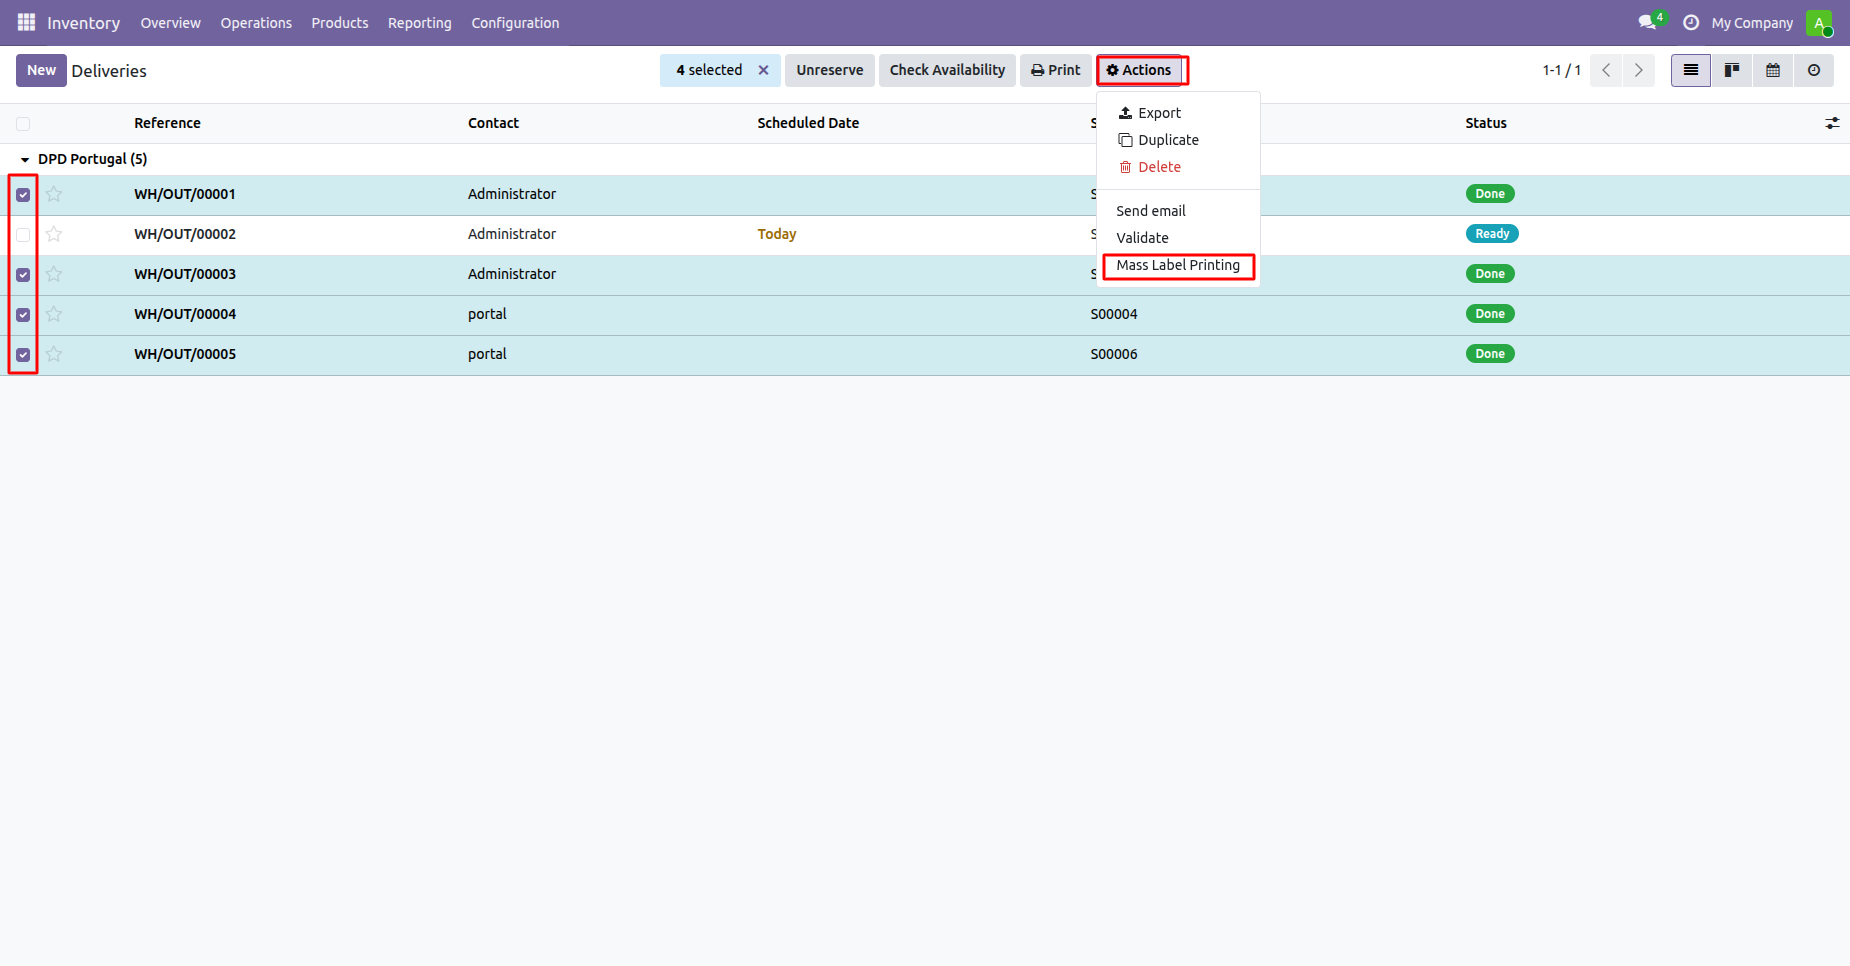The width and height of the screenshot is (1850, 966).
Task: Sort by Scheduled Date column header
Action: click(808, 123)
